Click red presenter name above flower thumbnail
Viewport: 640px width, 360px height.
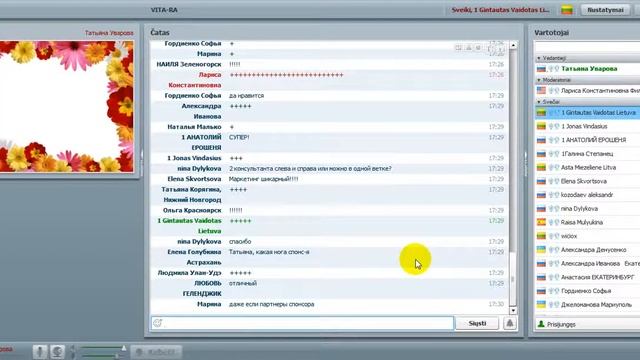109,33
